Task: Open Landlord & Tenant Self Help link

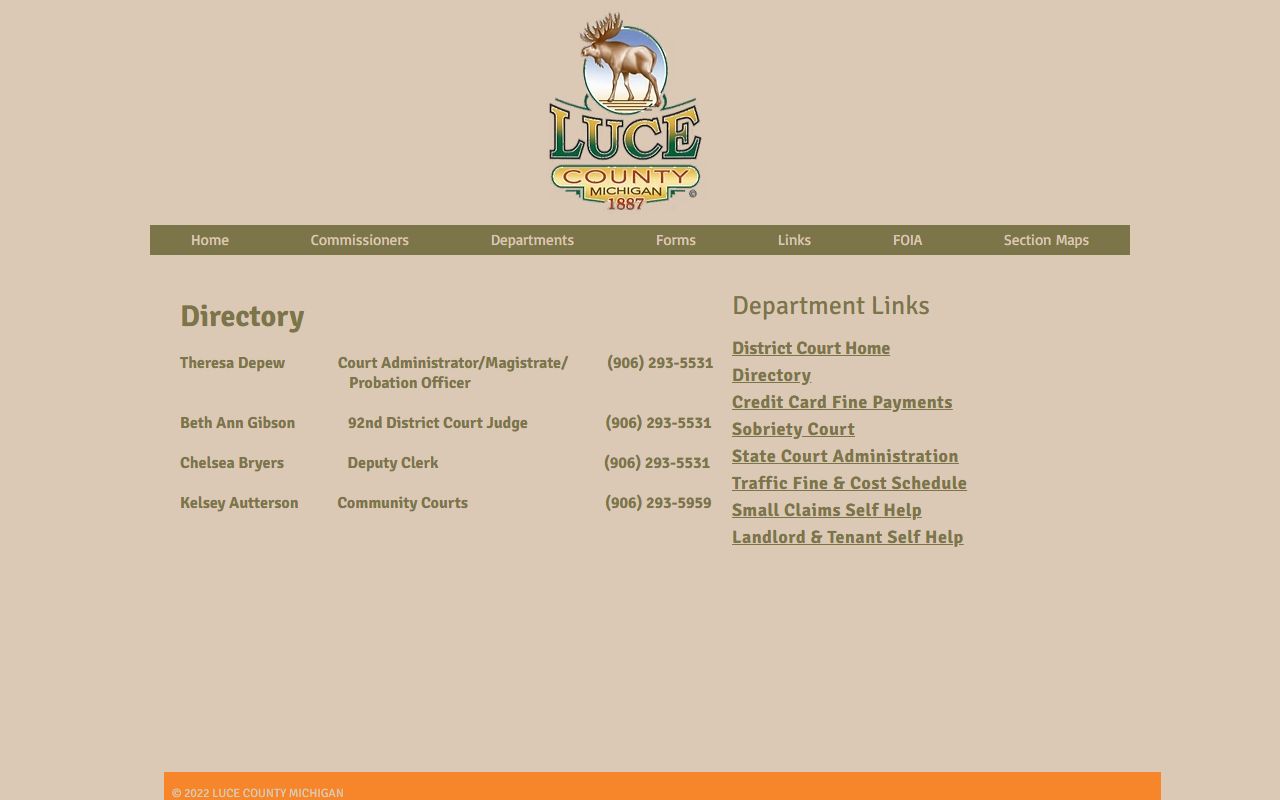Action: [848, 537]
